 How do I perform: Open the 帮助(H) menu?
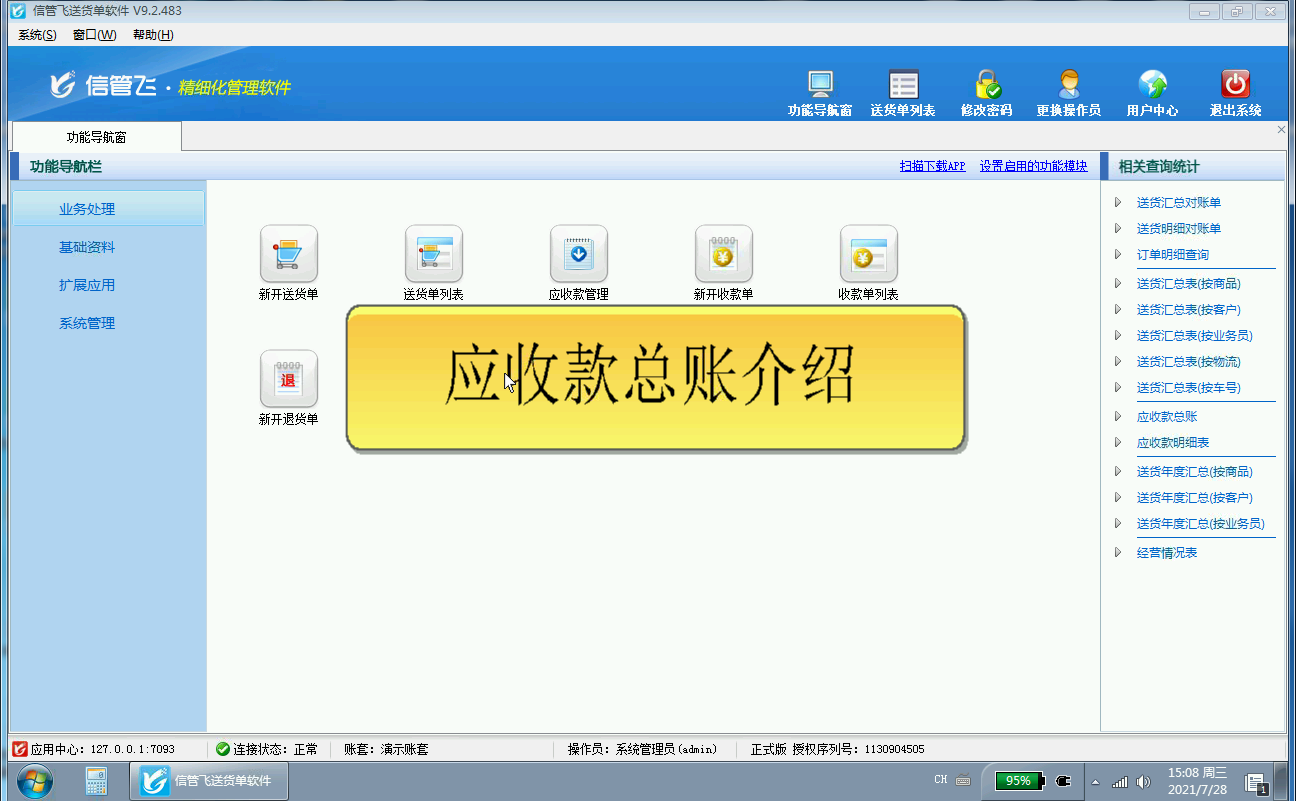(x=152, y=35)
